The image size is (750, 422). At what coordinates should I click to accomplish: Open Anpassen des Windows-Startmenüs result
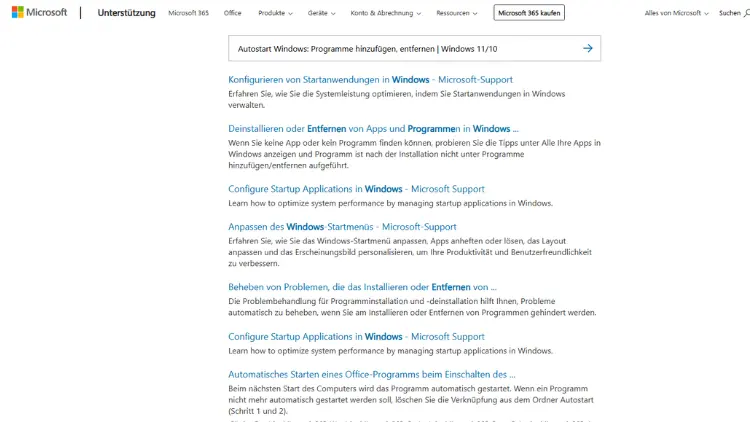point(342,227)
